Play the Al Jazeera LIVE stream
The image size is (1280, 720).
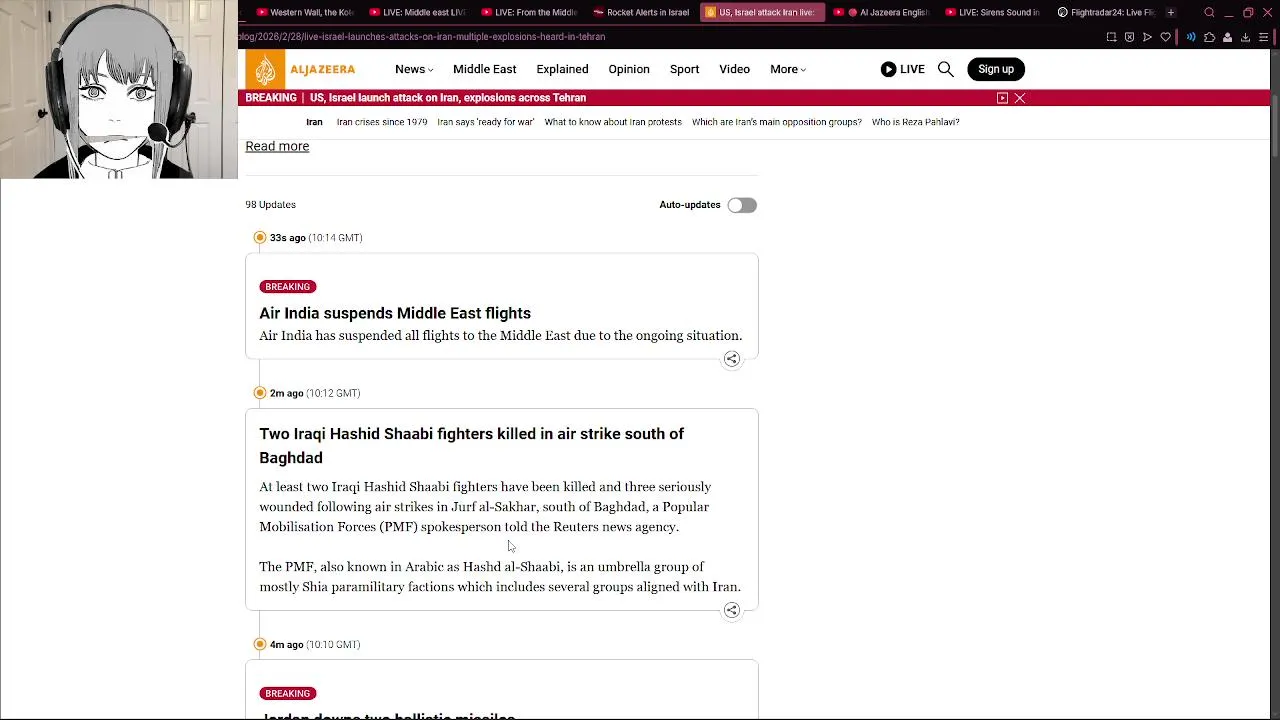(x=902, y=69)
